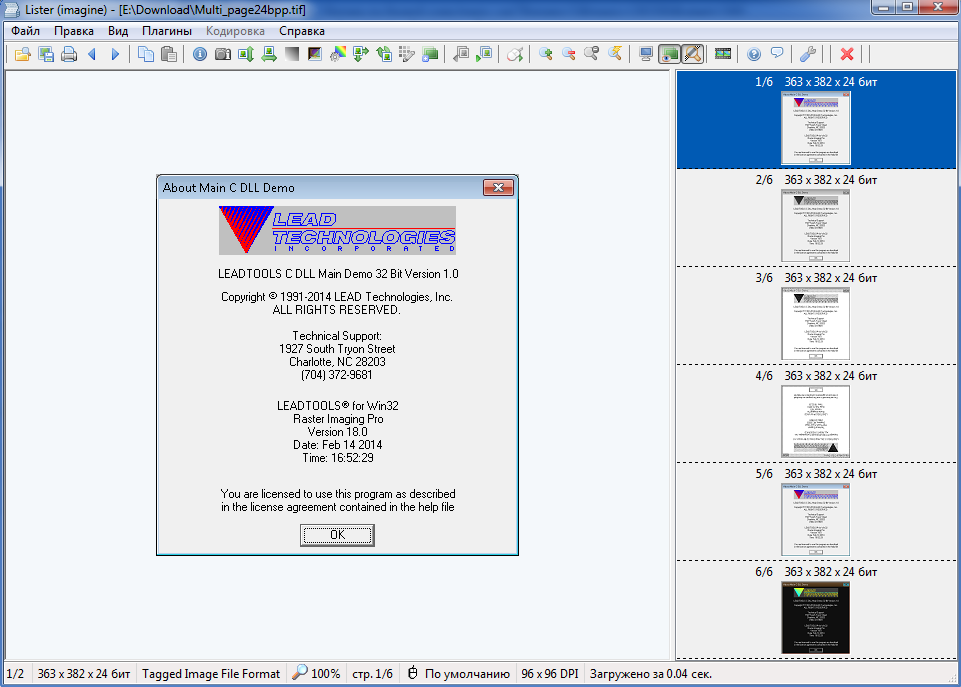
Task: Click the gray magnifier zoom reset icon
Action: [x=591, y=55]
